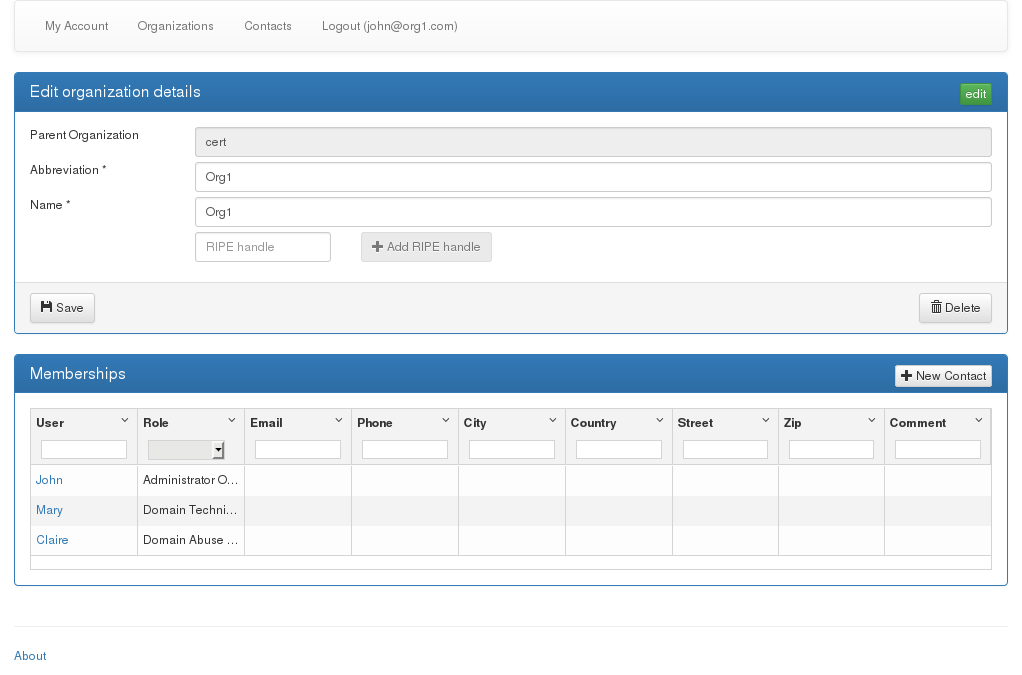The width and height of the screenshot is (1022, 675).
Task: Open the About link in footer
Action: click(30, 656)
